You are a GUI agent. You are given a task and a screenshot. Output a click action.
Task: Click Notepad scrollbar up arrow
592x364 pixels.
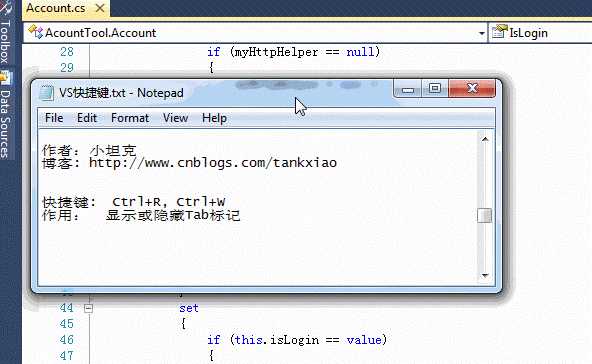pyautogui.click(x=485, y=139)
